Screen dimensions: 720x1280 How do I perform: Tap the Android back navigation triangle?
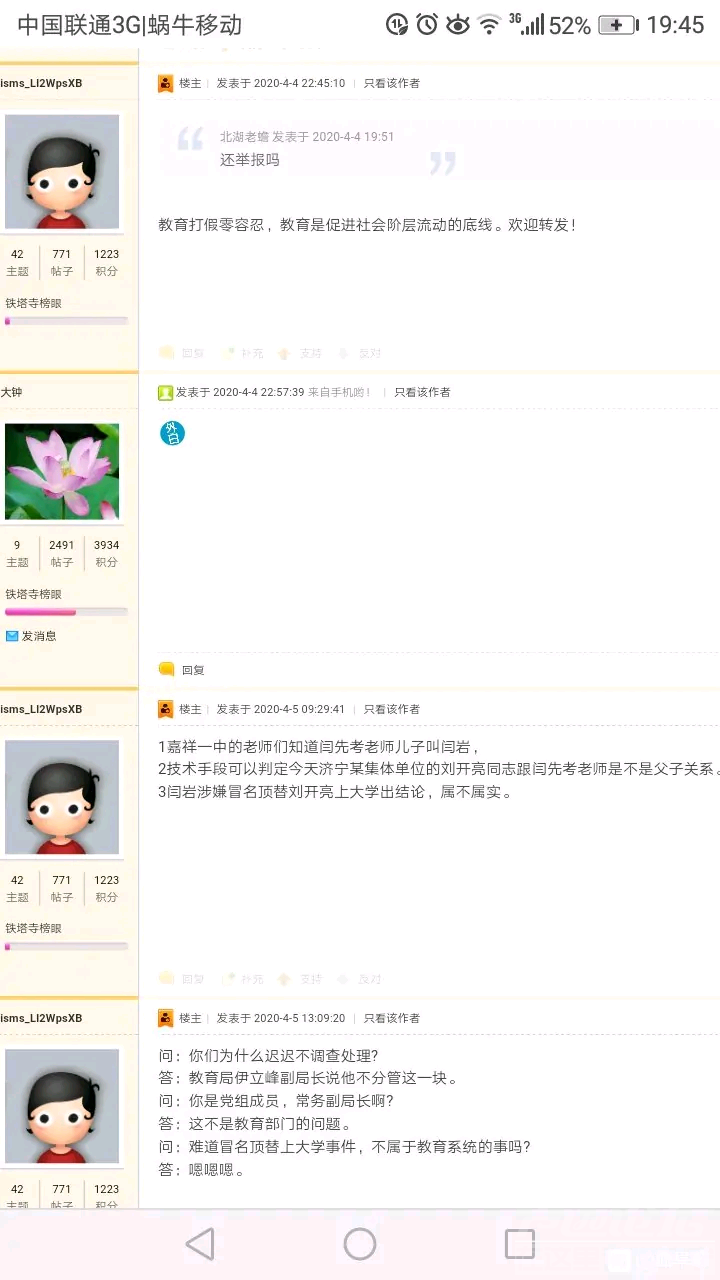[x=200, y=1244]
